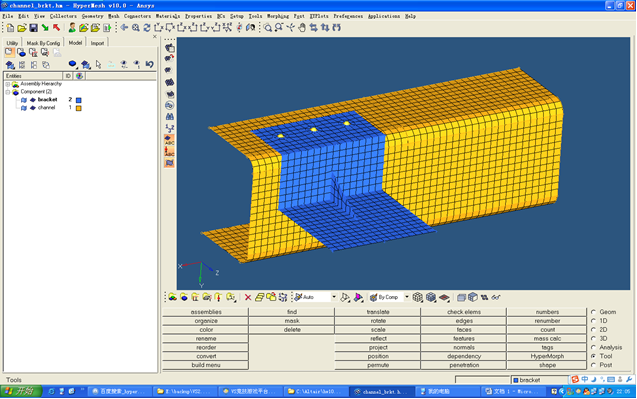Select the 2D panel radio button
637x399 pixels.
click(594, 330)
